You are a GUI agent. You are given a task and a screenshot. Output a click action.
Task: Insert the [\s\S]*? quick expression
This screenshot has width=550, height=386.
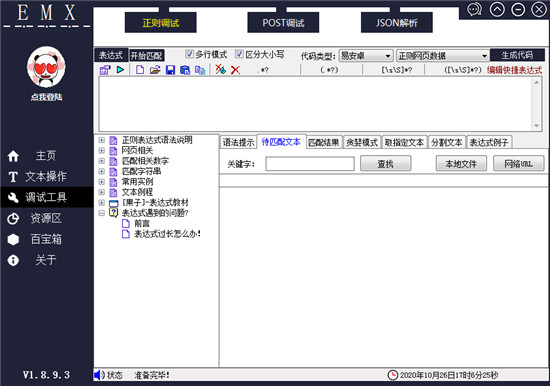click(x=397, y=70)
